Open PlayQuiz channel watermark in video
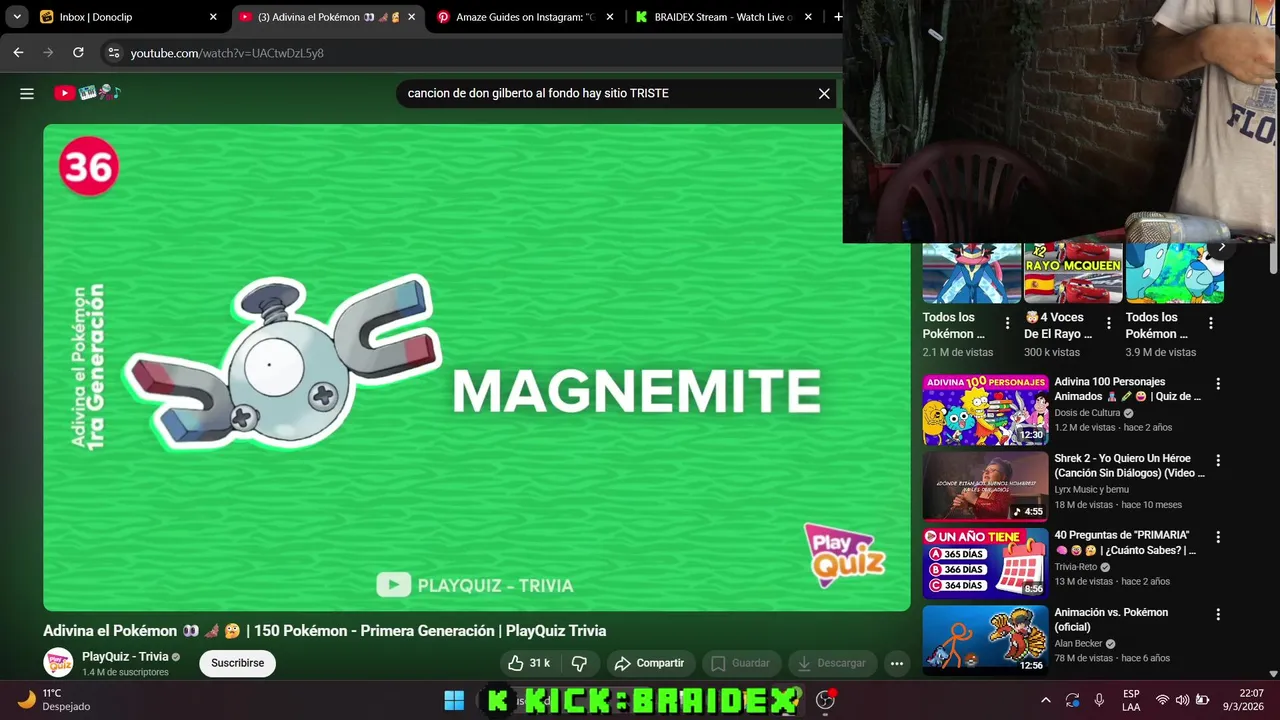Image resolution: width=1280 pixels, height=720 pixels. 845,555
